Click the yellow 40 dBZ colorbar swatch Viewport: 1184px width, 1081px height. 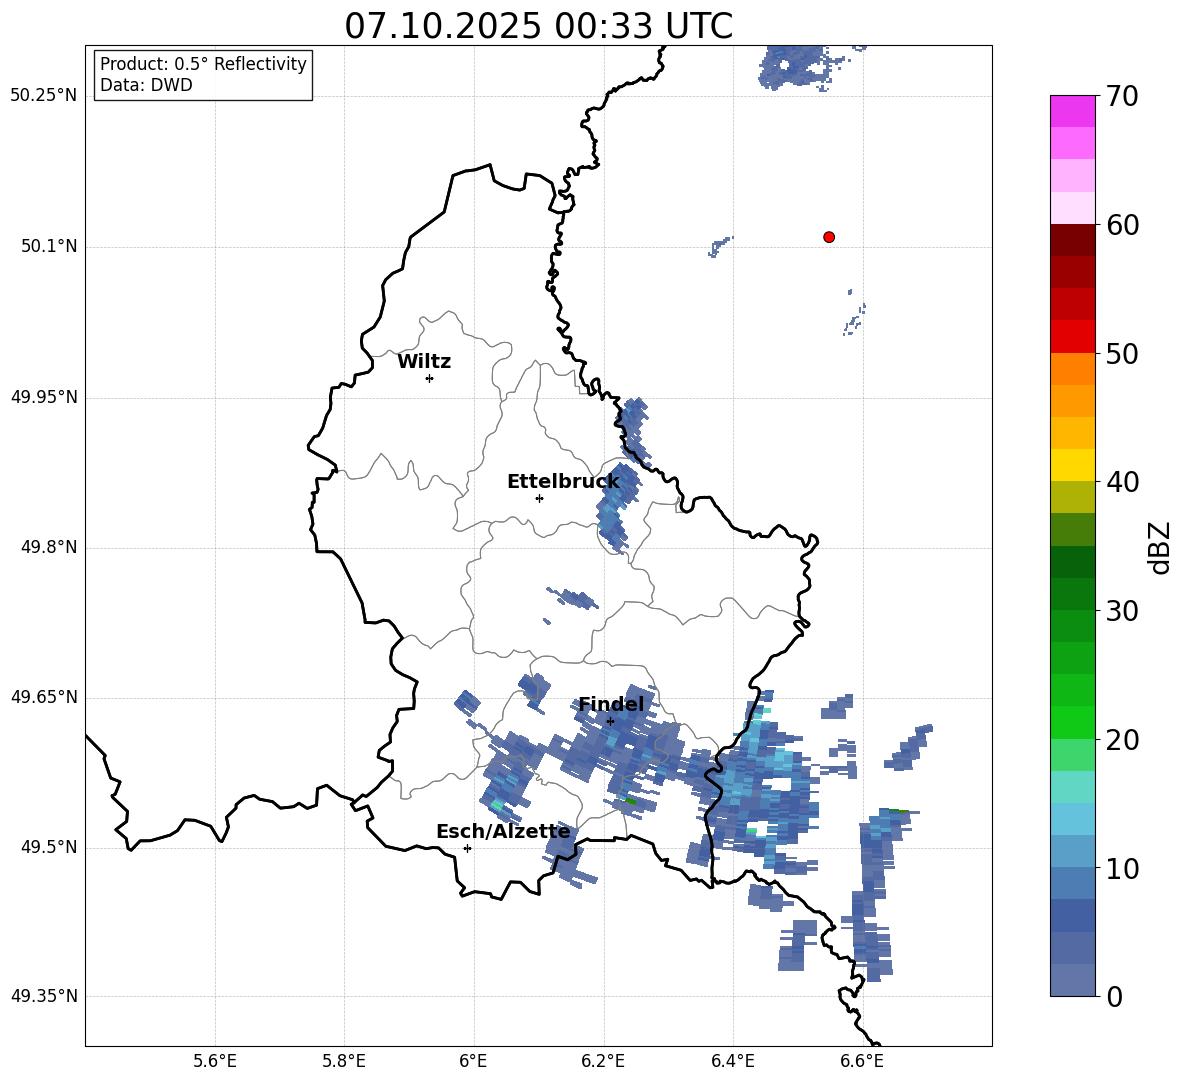click(1073, 466)
